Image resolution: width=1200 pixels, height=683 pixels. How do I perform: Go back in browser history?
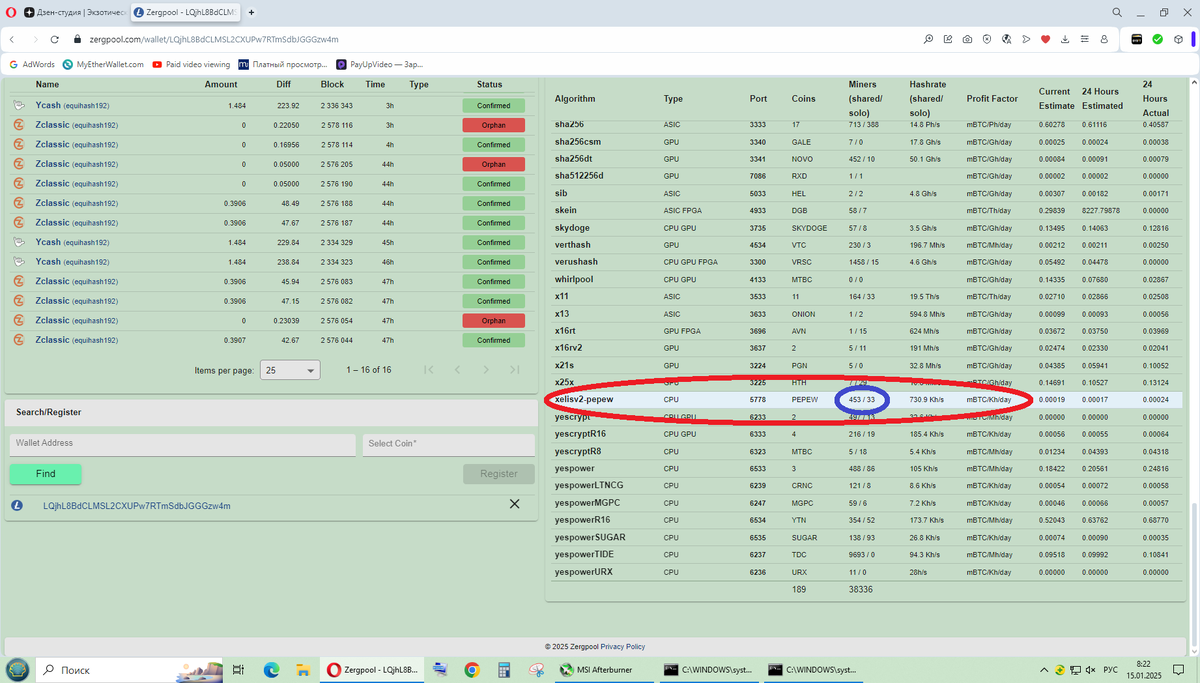pyautogui.click(x=11, y=39)
